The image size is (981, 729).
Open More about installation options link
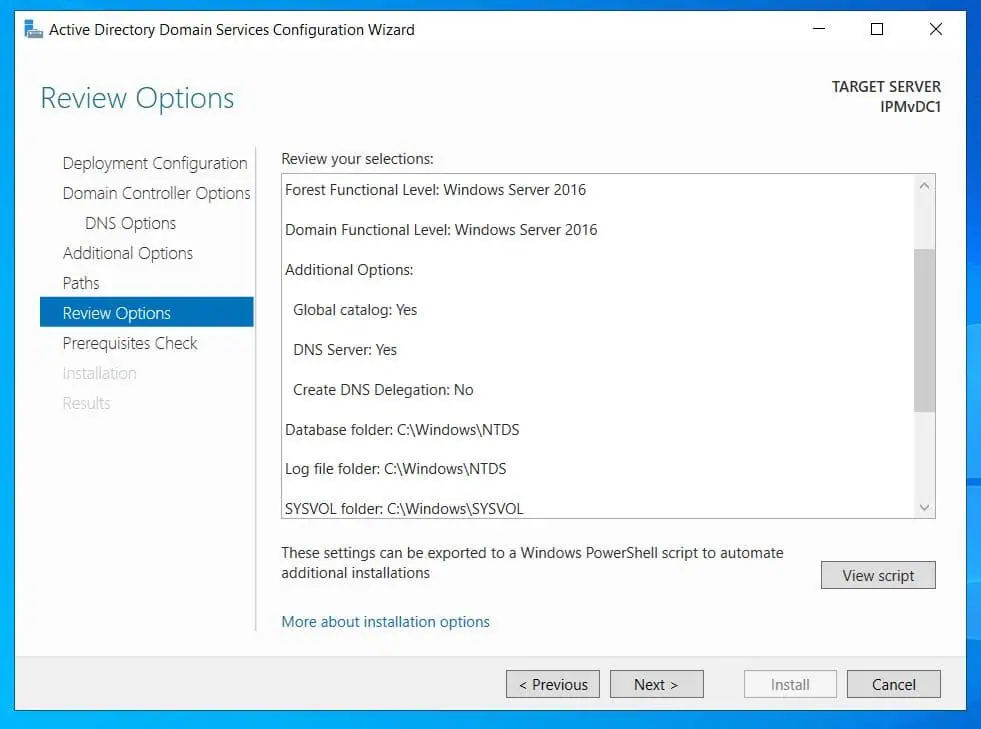coord(385,621)
